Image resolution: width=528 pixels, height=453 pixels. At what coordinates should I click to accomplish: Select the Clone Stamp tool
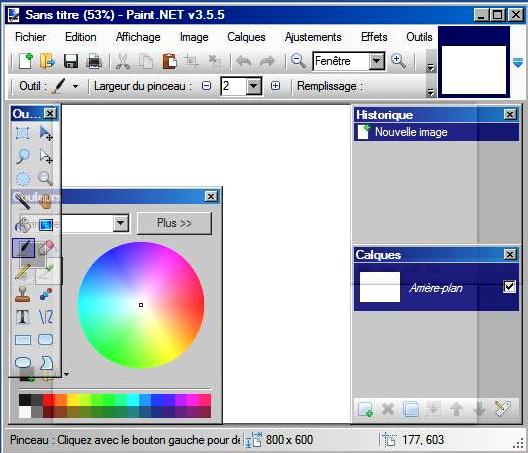[23, 294]
